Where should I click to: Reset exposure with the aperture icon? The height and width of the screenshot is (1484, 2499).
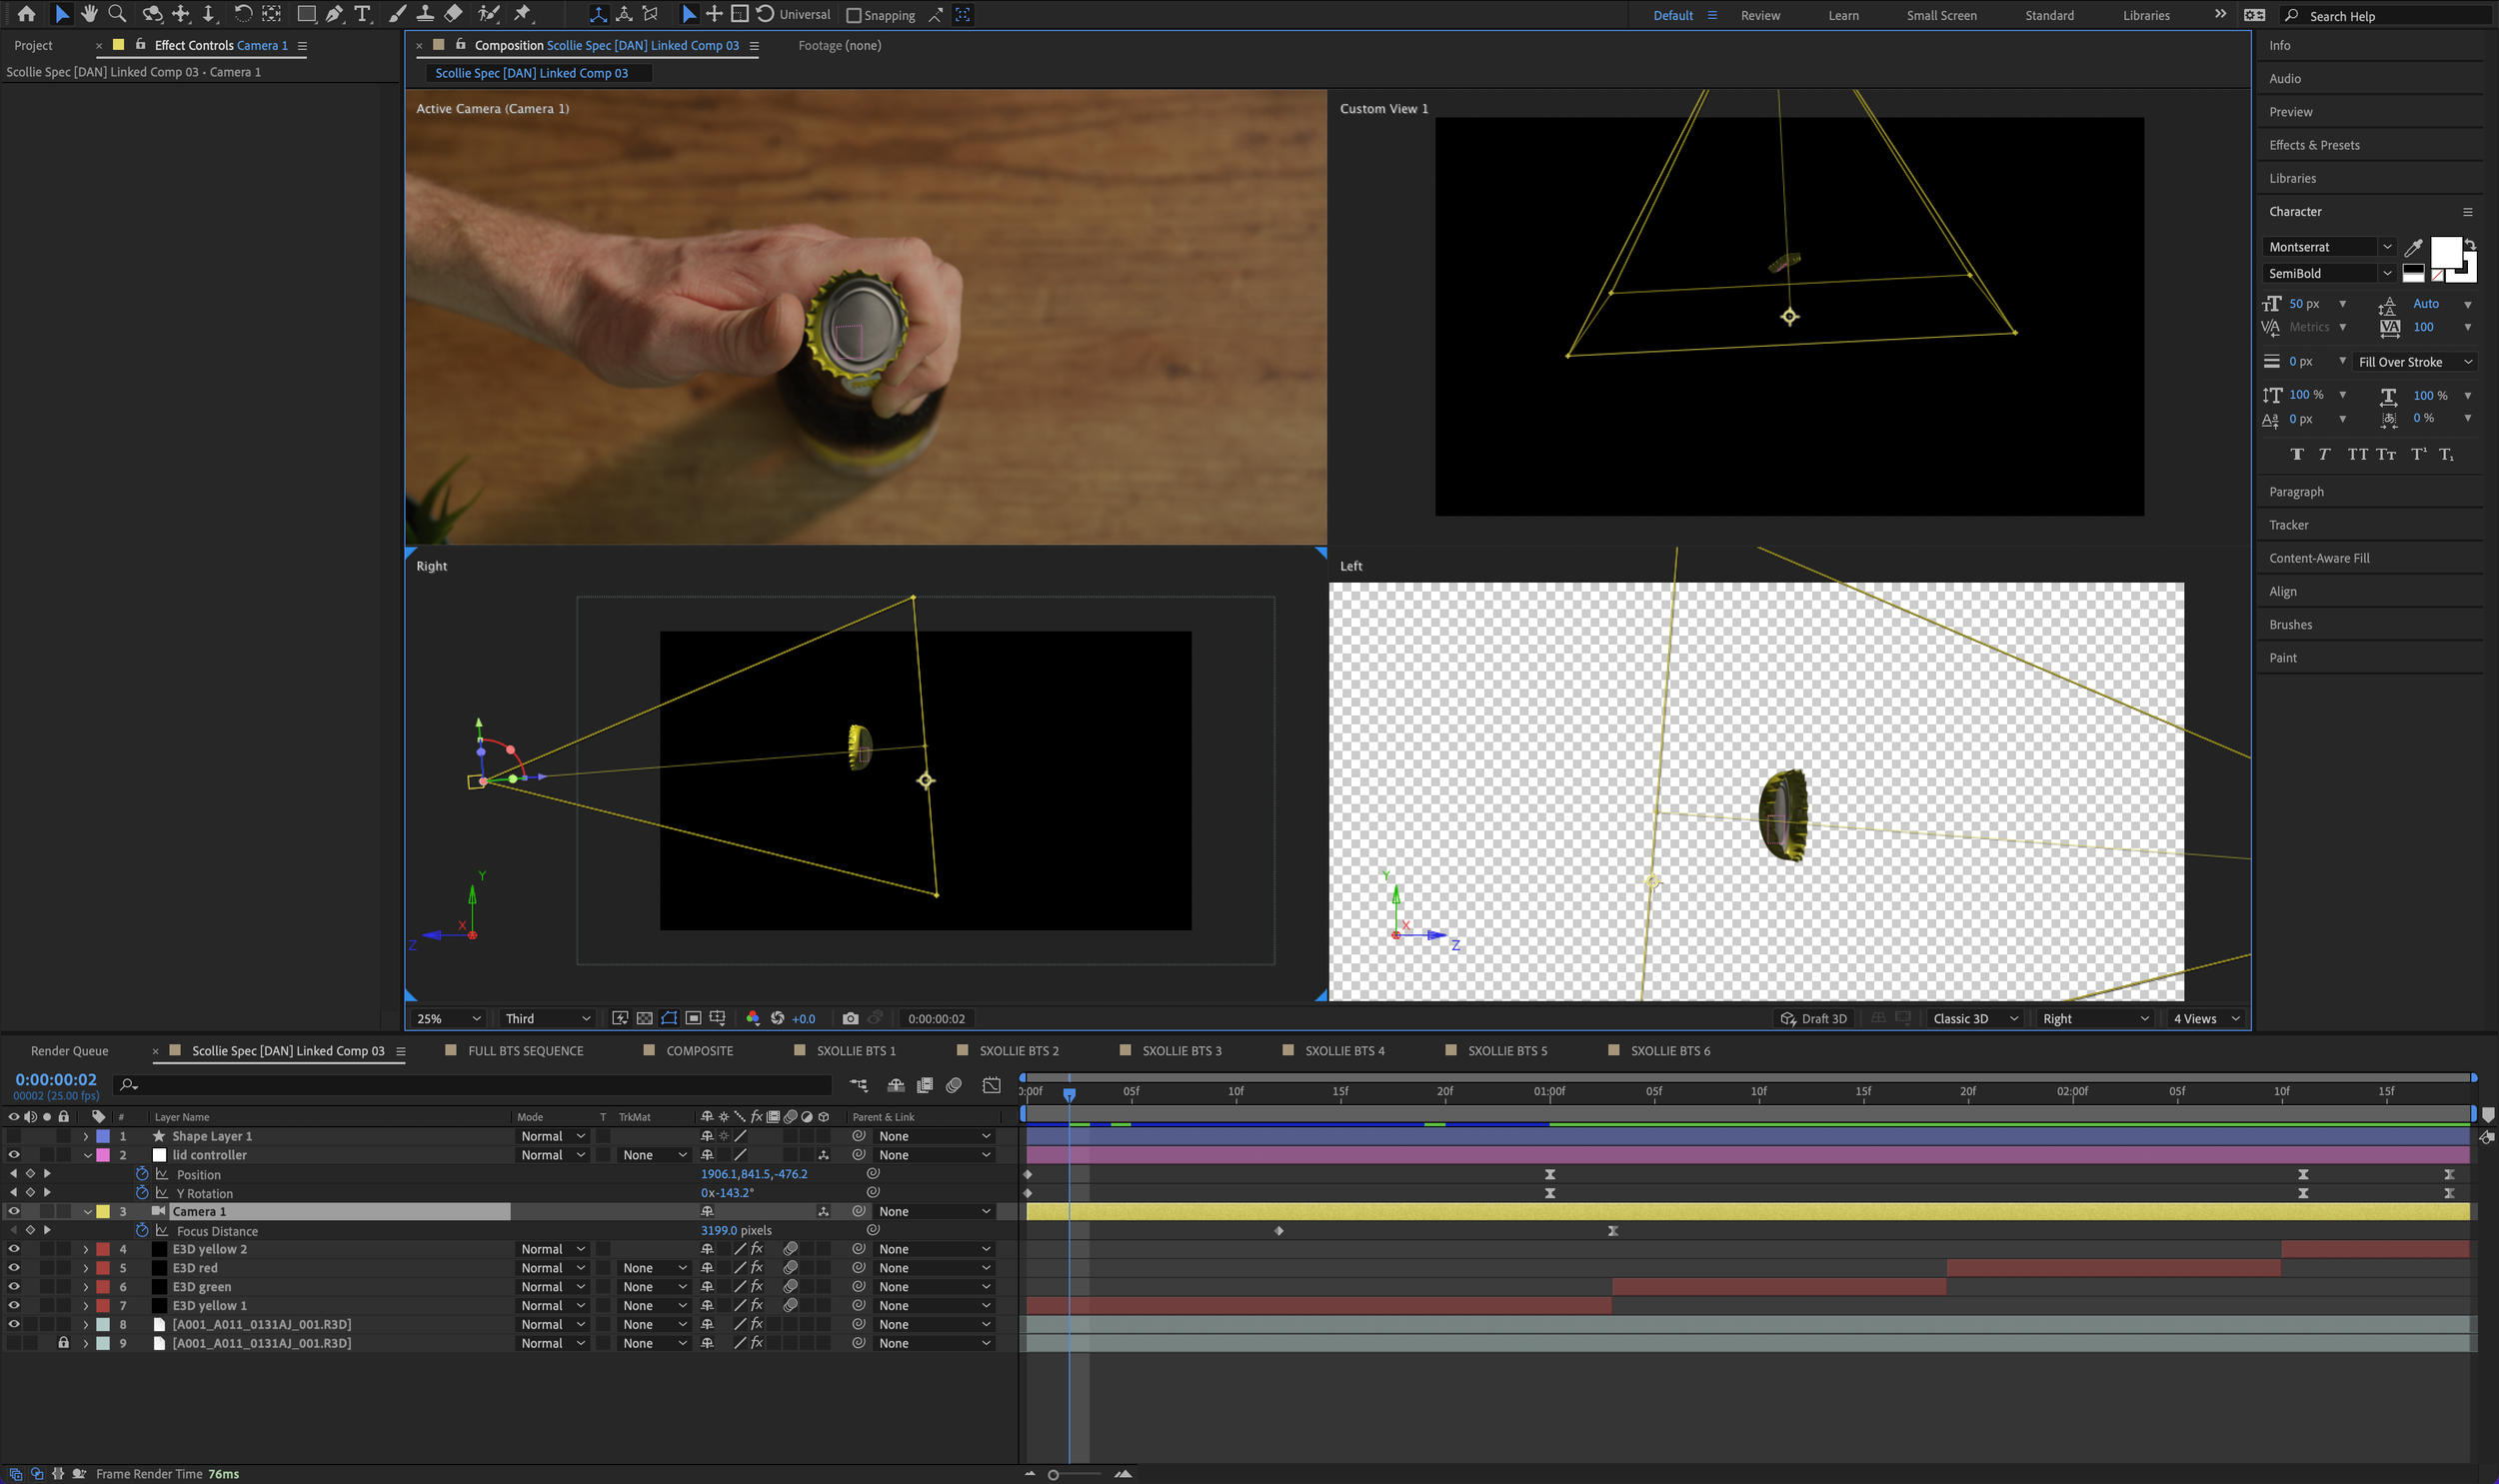click(x=777, y=1018)
